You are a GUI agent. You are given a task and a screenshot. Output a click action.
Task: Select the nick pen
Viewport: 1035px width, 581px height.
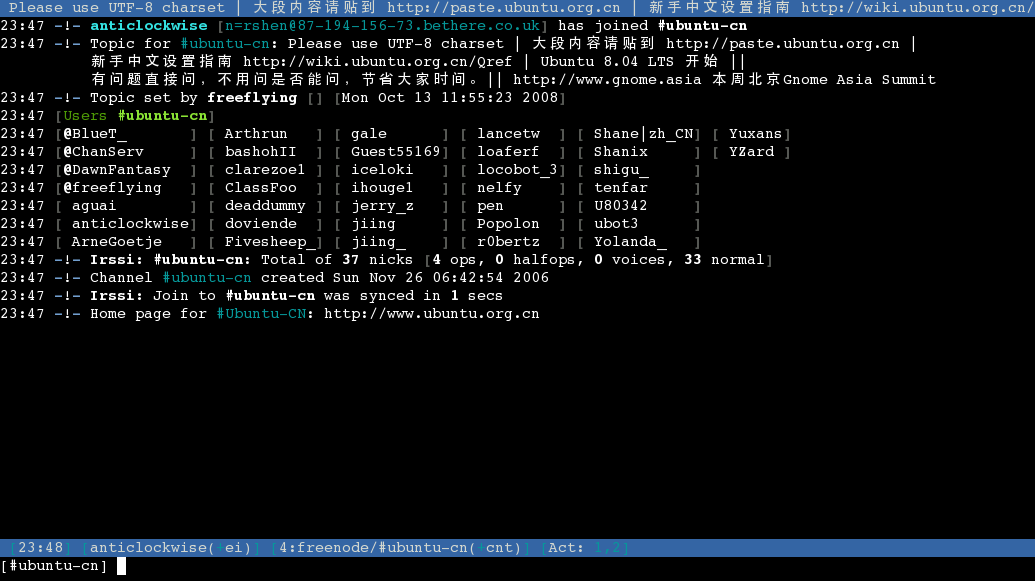[490, 206]
